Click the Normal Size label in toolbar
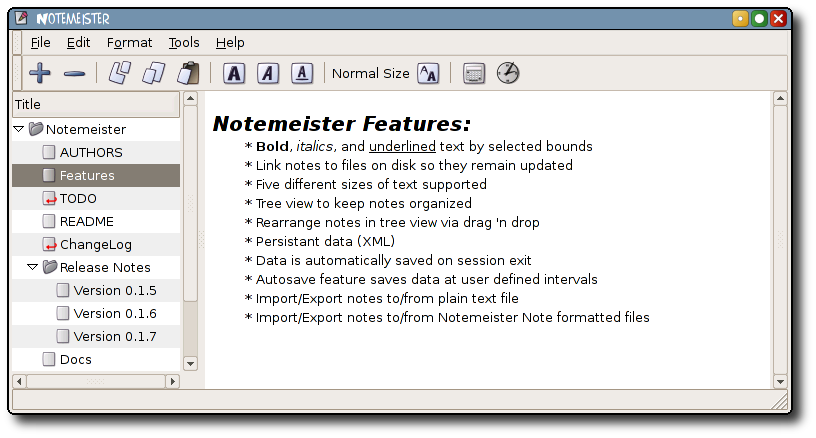Screen dimensions: 816x438 (x=371, y=73)
